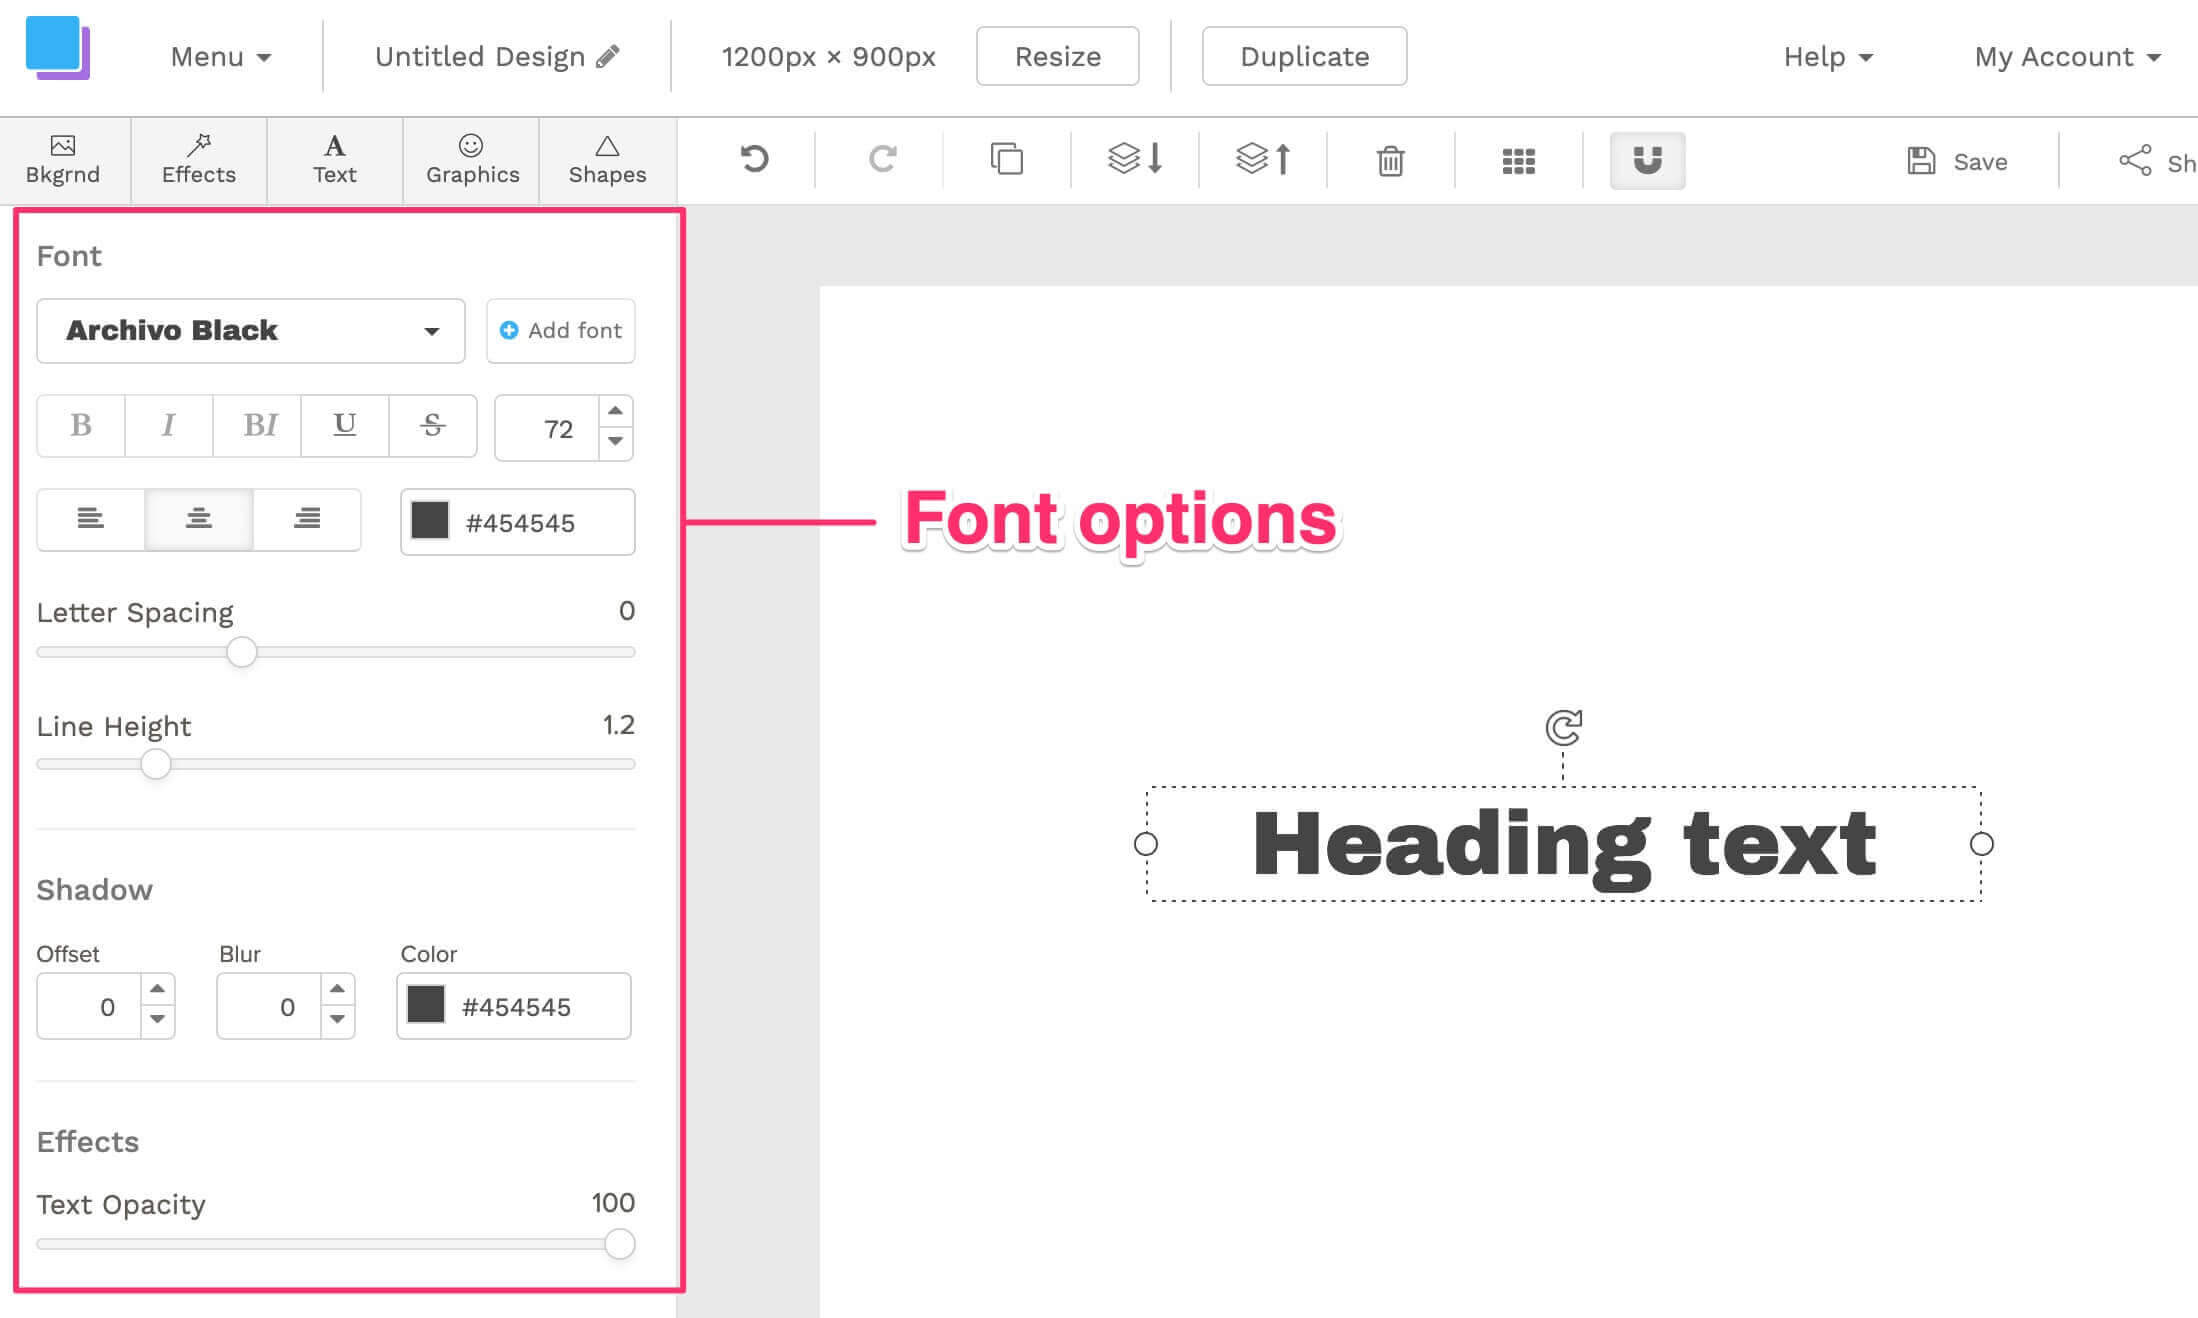Toggle bold text style
2198x1318 pixels.
pyautogui.click(x=81, y=426)
